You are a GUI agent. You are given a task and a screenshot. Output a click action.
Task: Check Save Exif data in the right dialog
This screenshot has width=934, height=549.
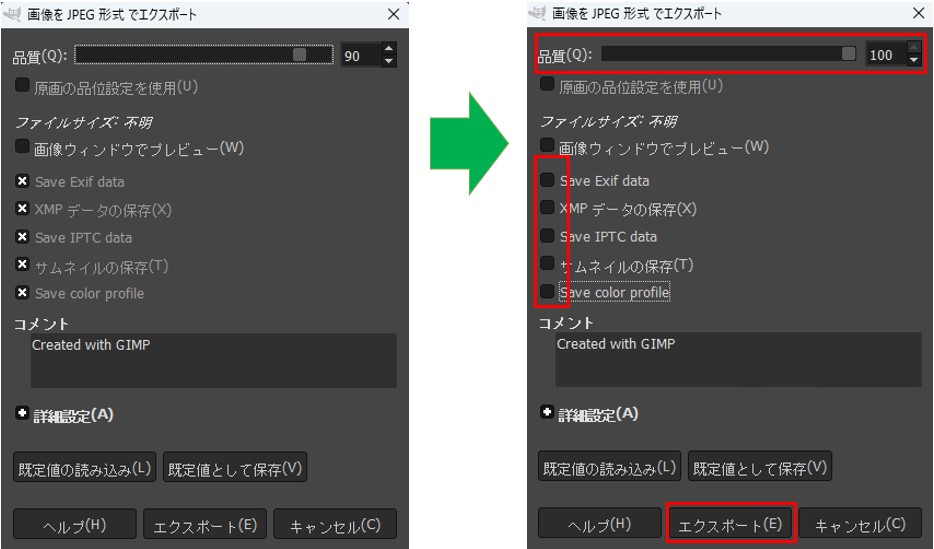(x=547, y=180)
